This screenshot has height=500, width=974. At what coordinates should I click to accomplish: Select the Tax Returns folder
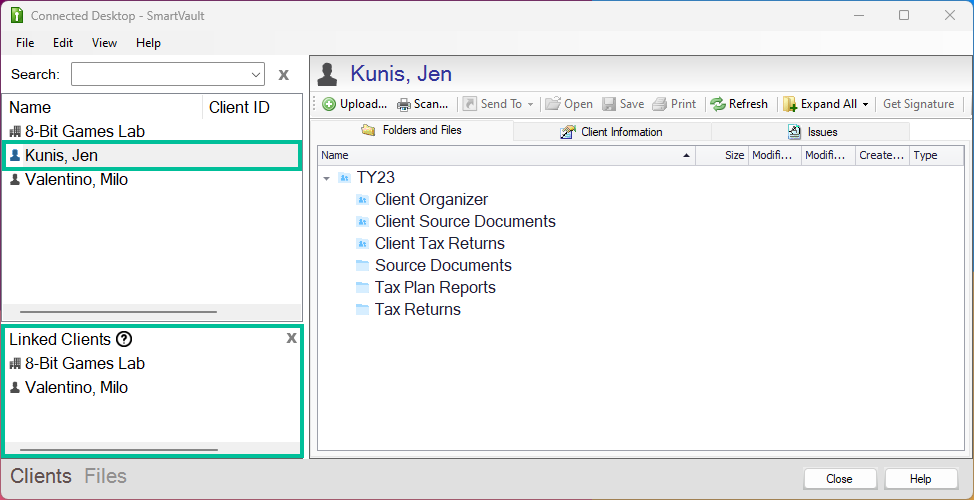point(417,309)
